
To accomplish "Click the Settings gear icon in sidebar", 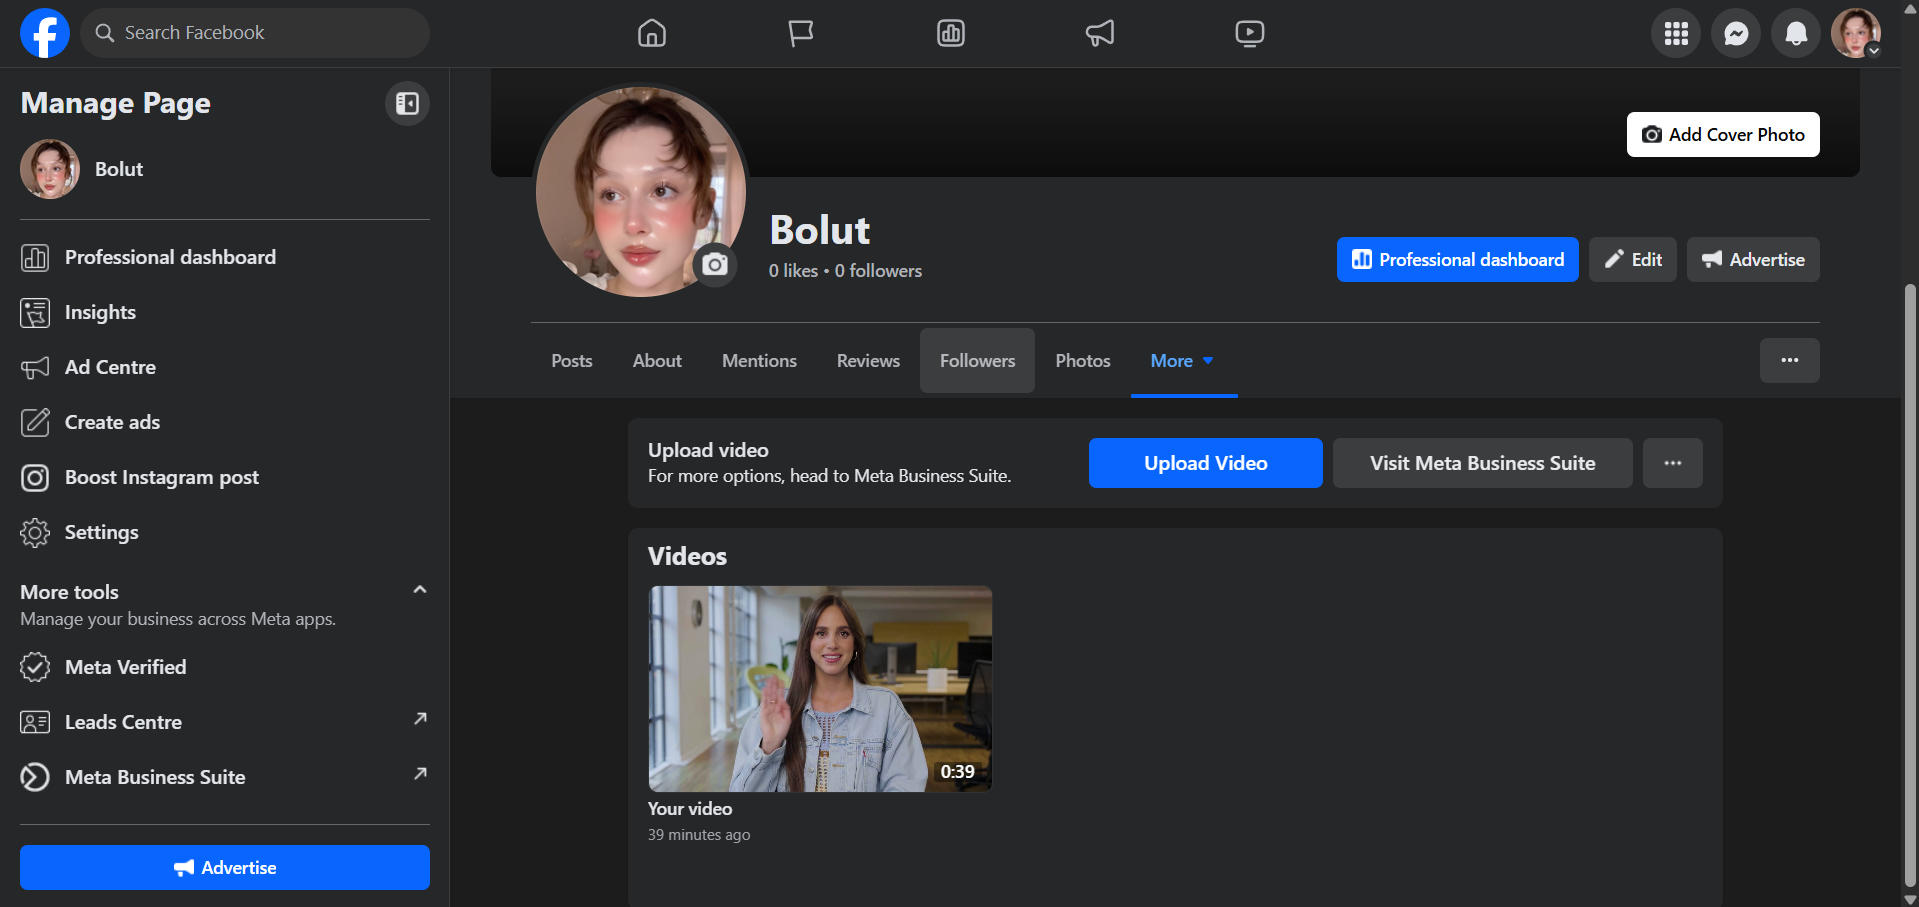I will 35,532.
